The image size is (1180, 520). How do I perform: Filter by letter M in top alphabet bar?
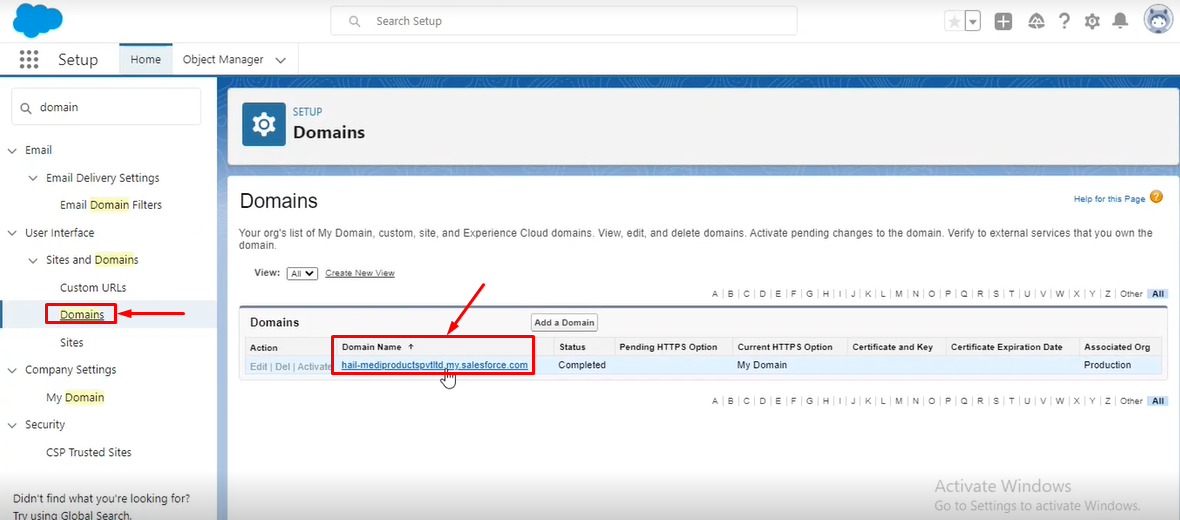[x=899, y=294]
